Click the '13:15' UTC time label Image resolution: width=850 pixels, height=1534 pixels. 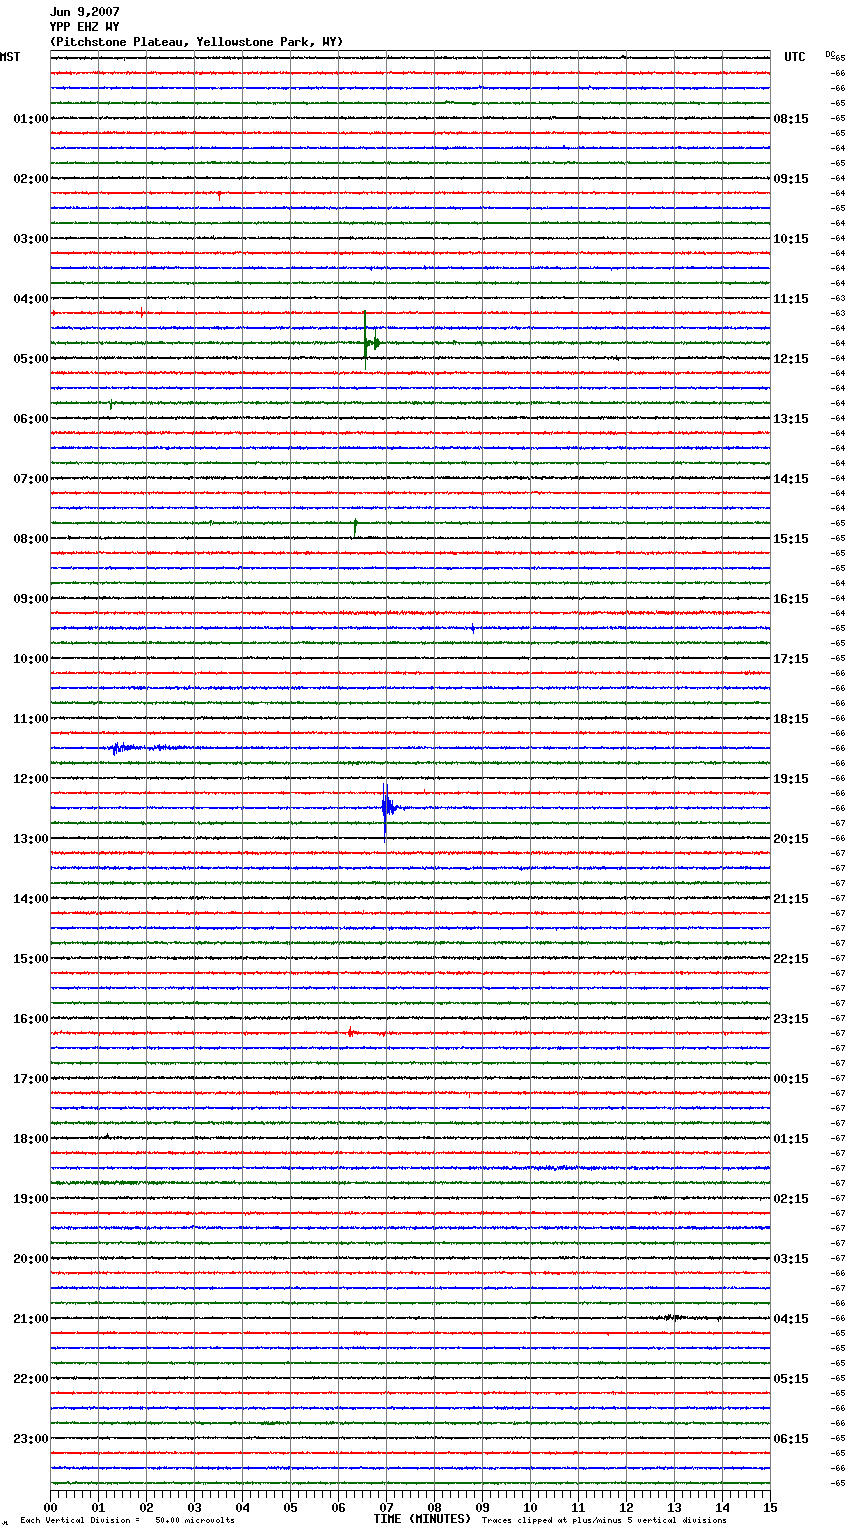(791, 419)
